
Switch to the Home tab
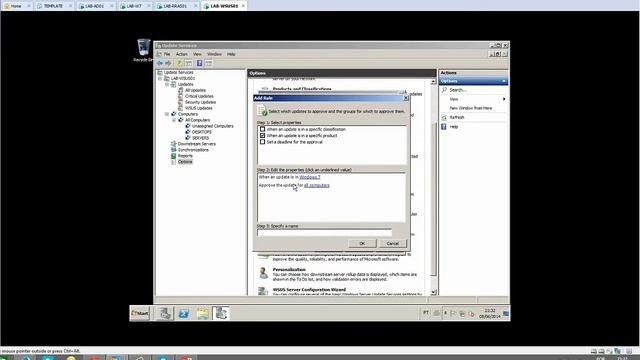[16, 6]
